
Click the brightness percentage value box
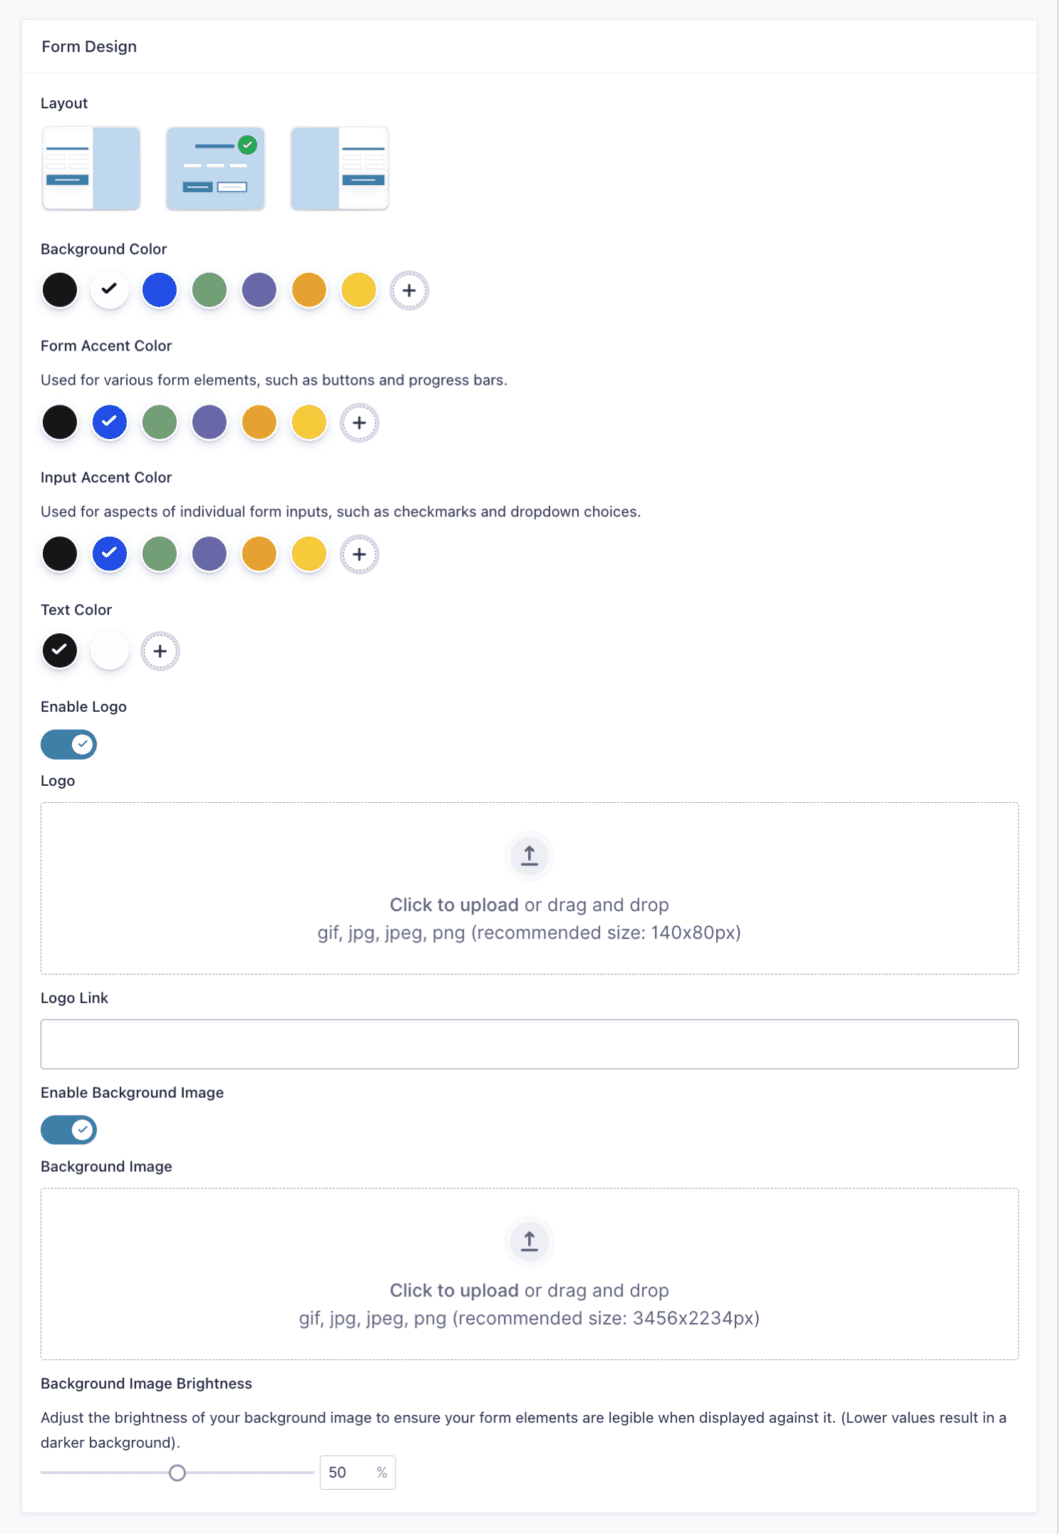[356, 1472]
